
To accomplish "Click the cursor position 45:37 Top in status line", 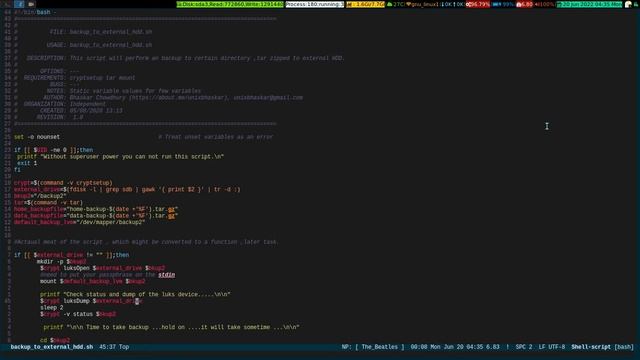I will [114, 347].
